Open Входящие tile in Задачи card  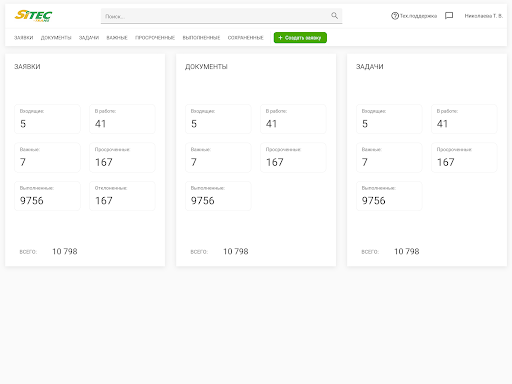click(389, 119)
